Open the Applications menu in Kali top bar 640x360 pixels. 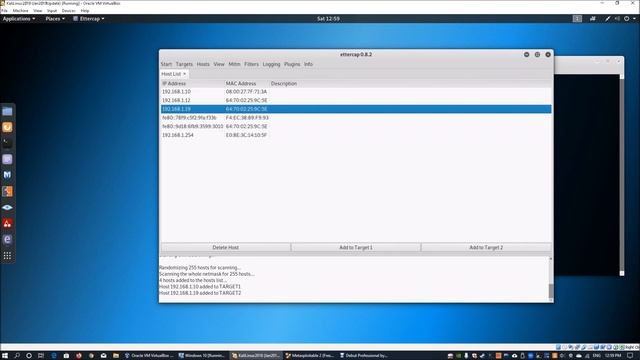19,18
